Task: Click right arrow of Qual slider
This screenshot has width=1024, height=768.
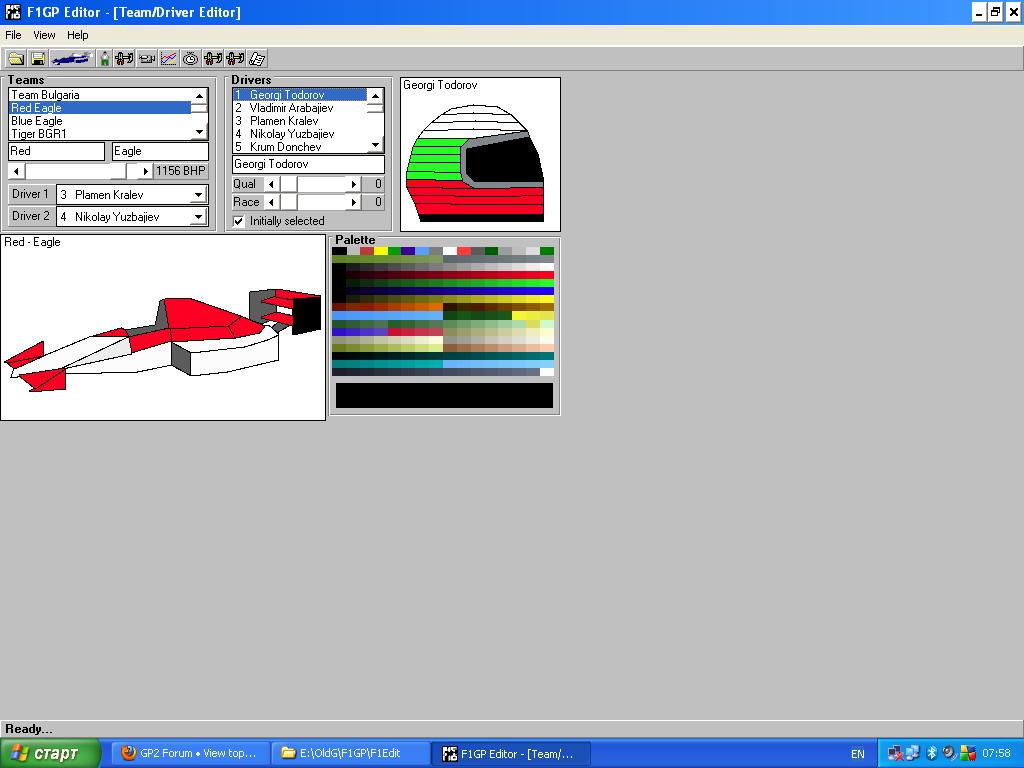Action: pos(353,184)
